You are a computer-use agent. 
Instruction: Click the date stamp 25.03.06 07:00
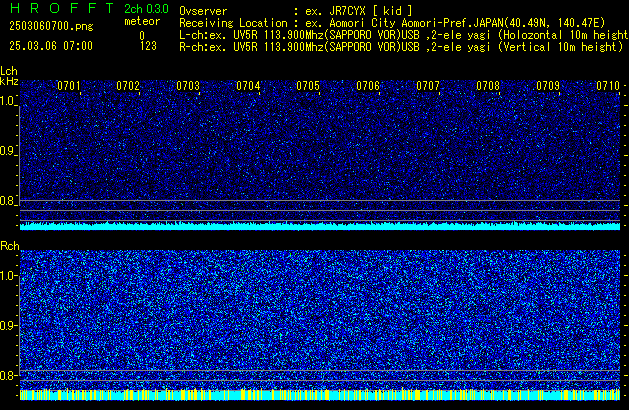51,46
